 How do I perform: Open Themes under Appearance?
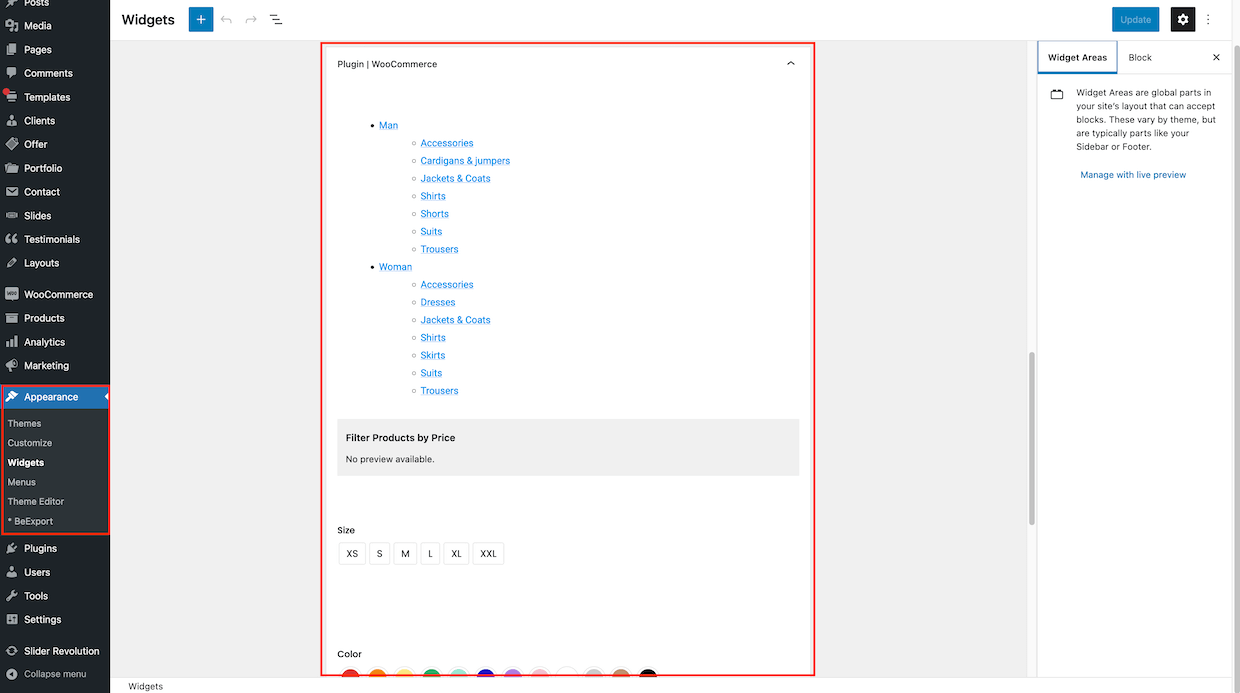pos(25,423)
